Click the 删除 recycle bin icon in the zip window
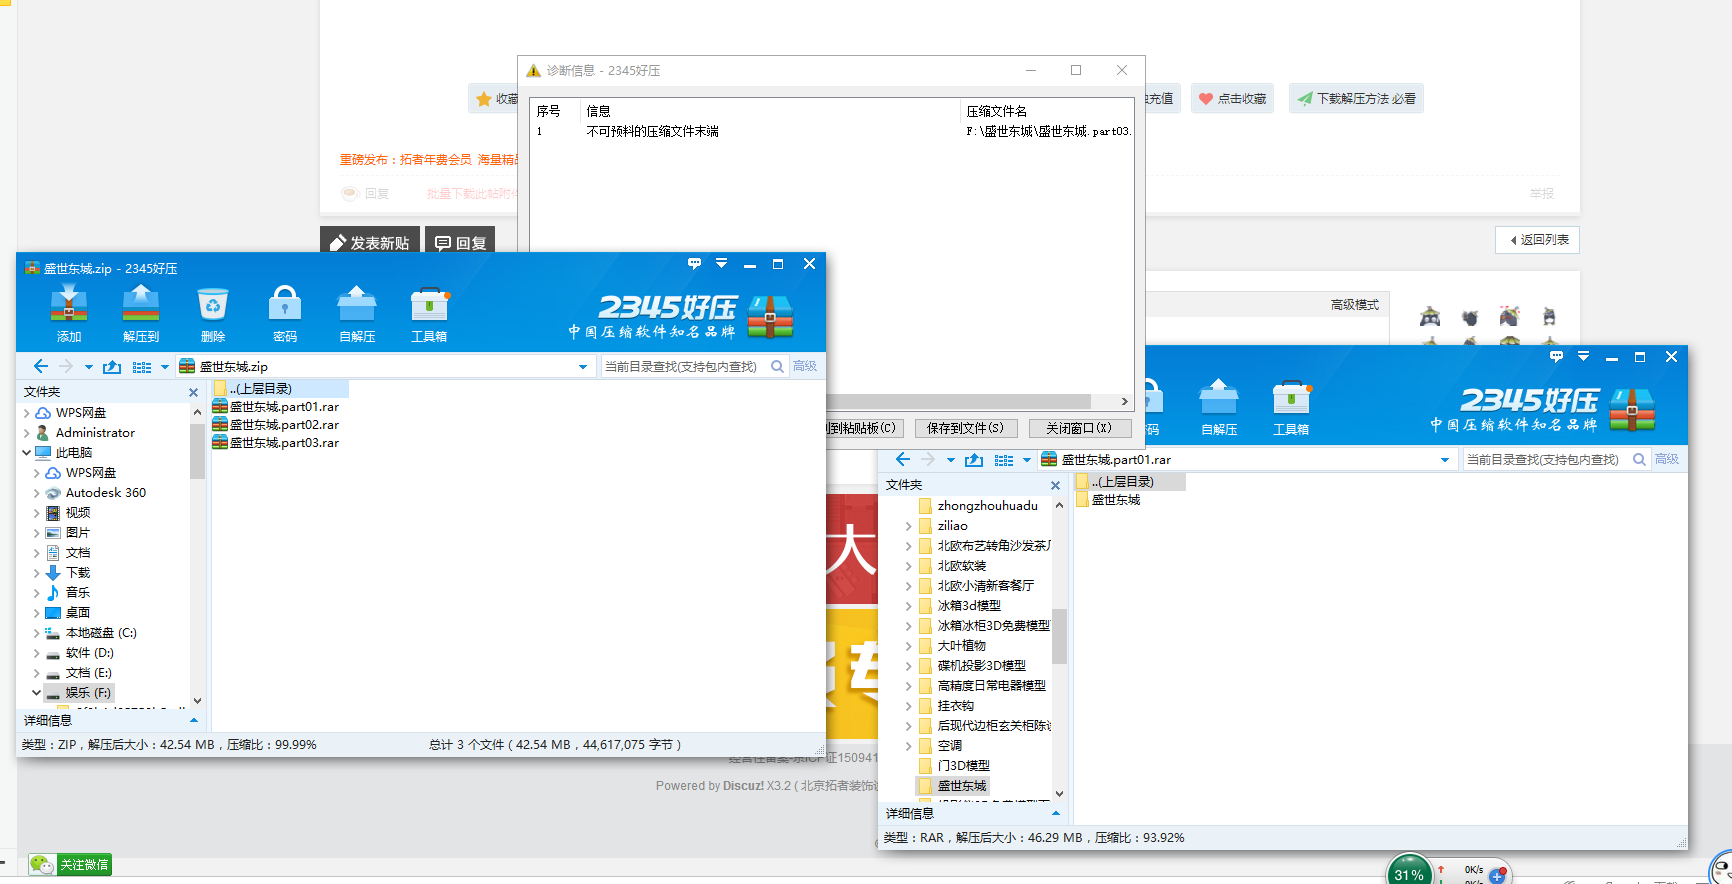Screen dimensions: 1732x884 click(x=213, y=305)
